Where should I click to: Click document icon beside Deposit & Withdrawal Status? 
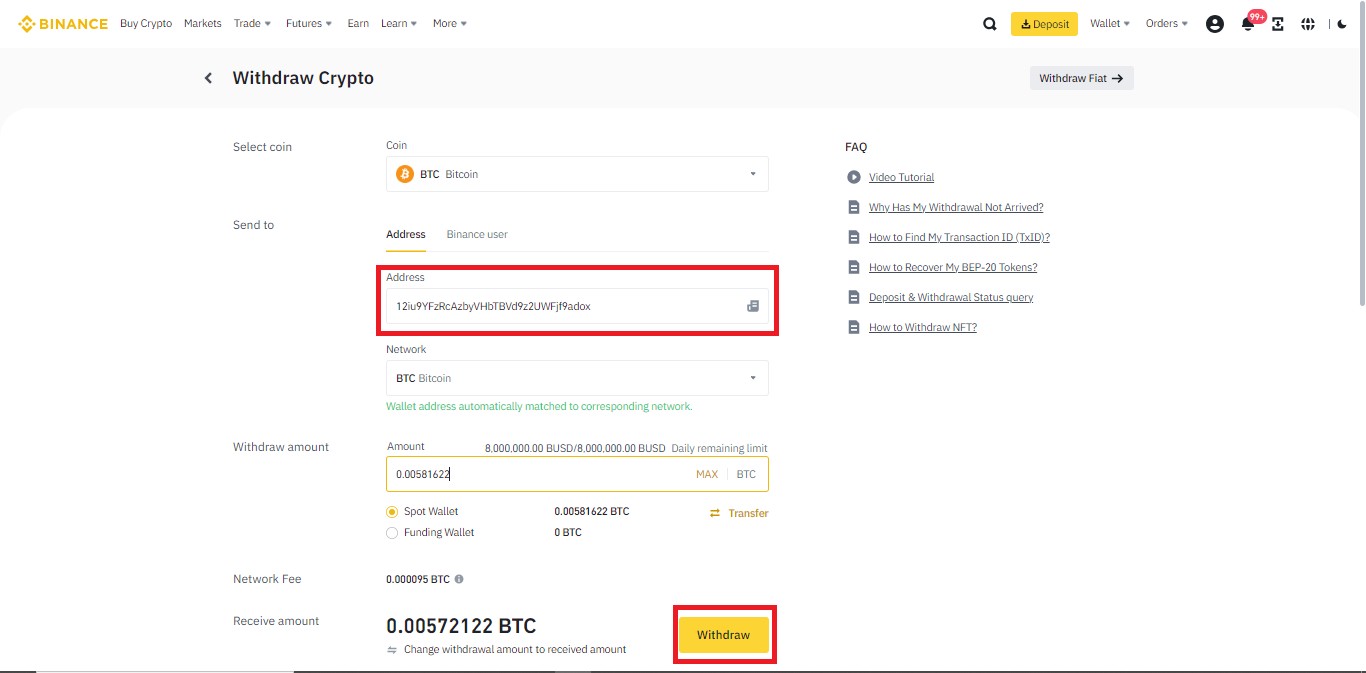(x=854, y=297)
